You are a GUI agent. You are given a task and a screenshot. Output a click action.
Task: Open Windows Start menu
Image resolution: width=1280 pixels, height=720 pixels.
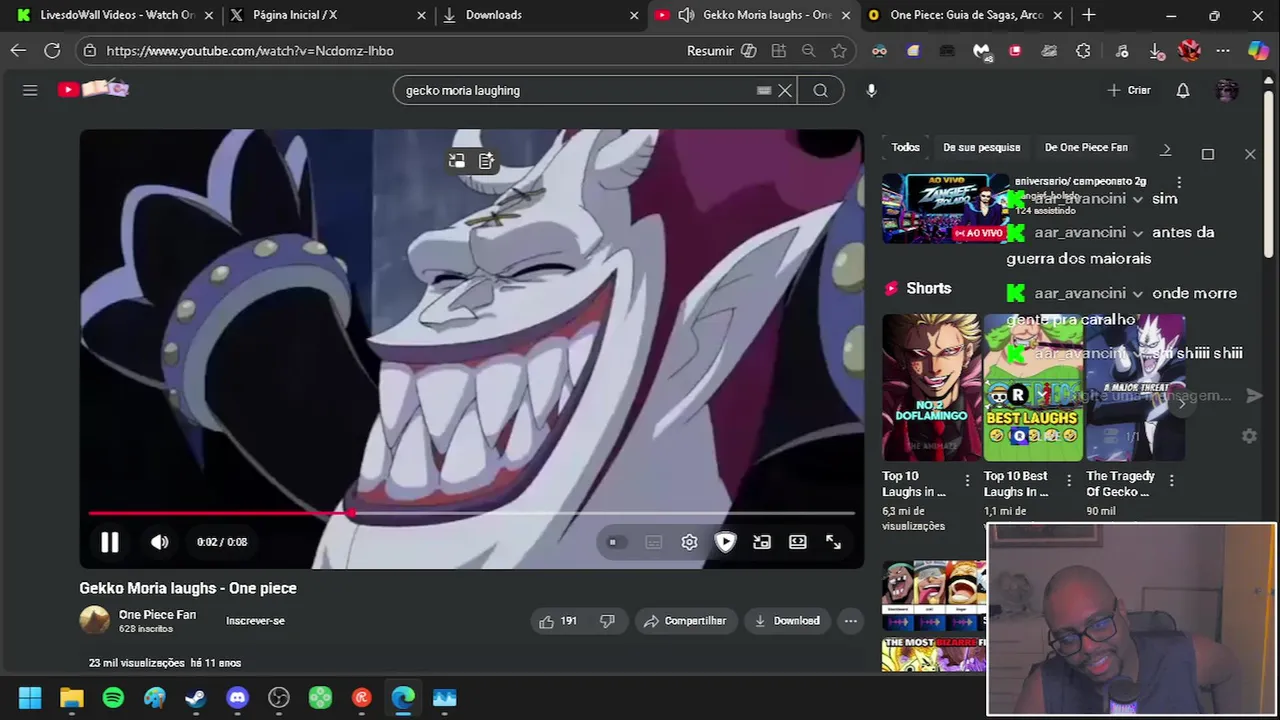pyautogui.click(x=30, y=698)
